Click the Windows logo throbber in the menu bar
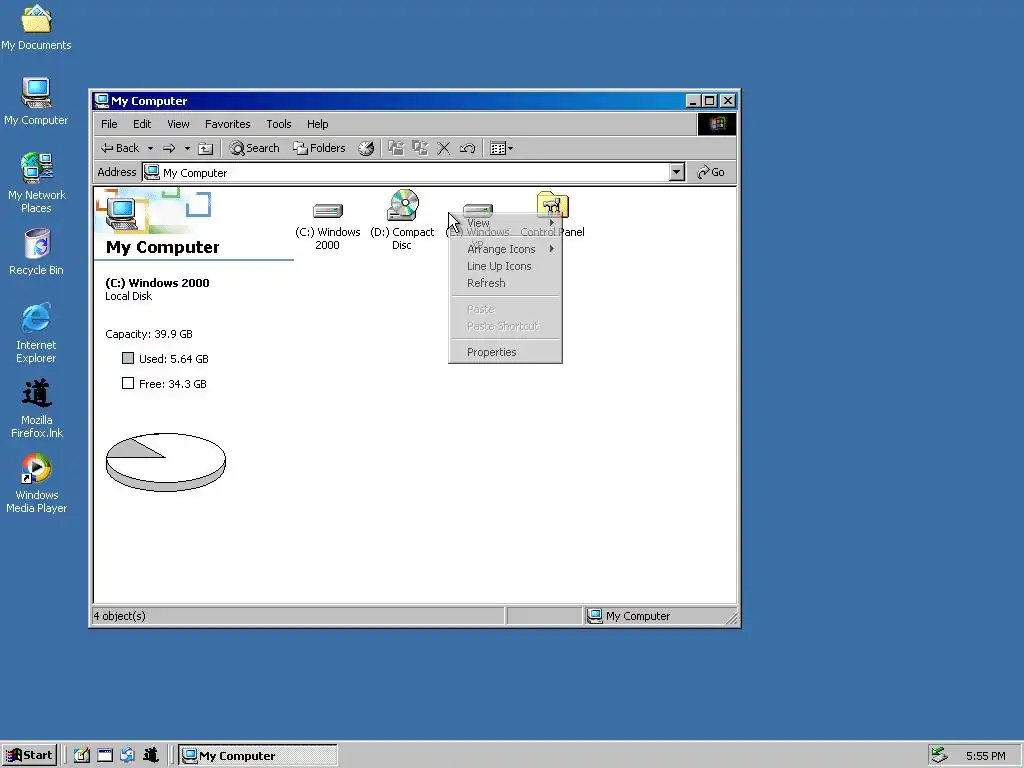Viewport: 1024px width, 768px height. (x=717, y=124)
